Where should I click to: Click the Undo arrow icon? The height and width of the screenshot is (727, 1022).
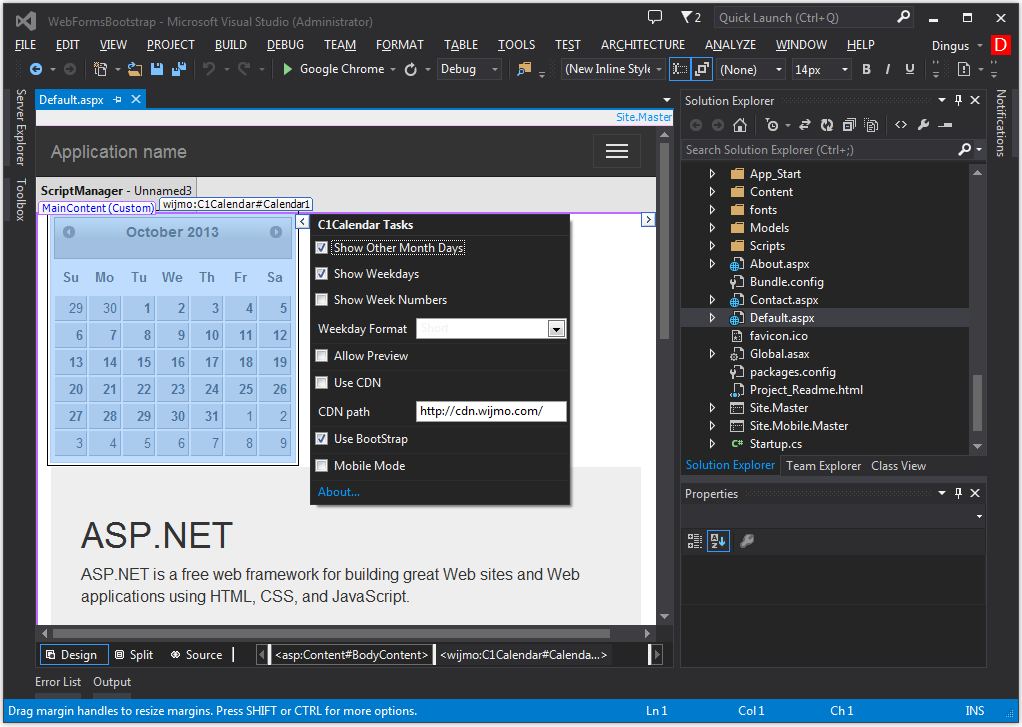(209, 68)
